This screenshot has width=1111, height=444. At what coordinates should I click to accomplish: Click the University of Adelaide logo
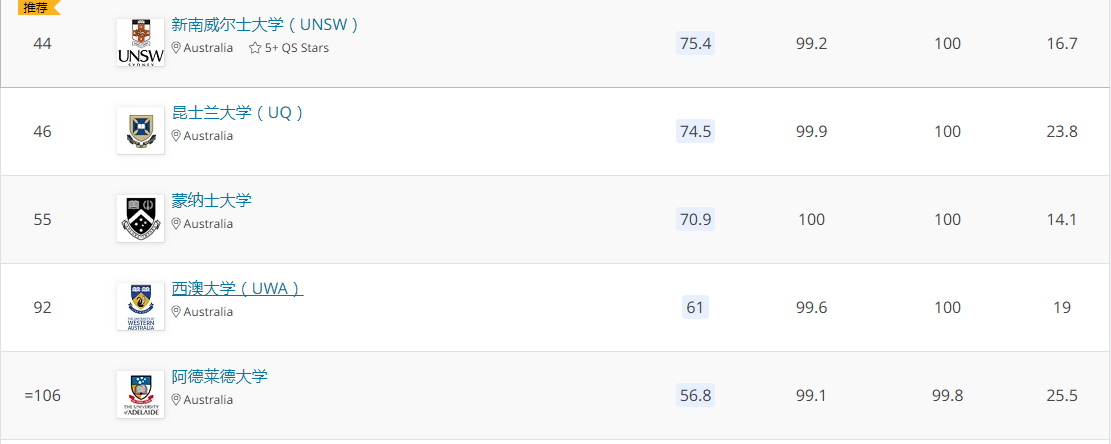click(x=140, y=394)
